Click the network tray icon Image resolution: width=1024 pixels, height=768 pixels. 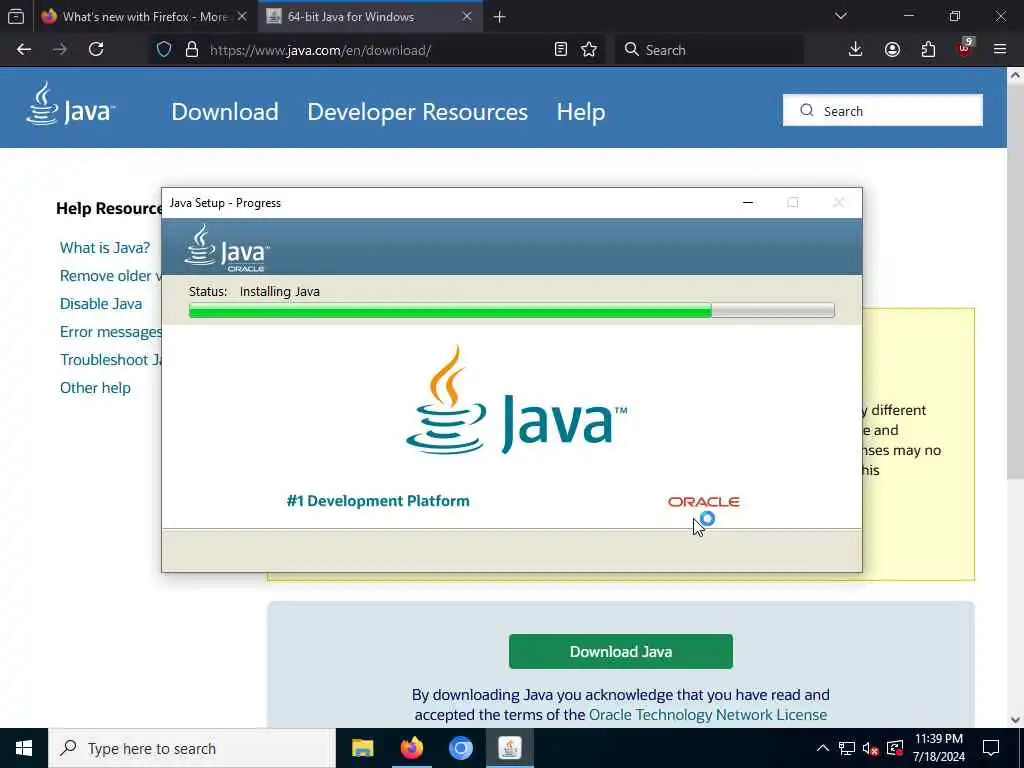[846, 748]
